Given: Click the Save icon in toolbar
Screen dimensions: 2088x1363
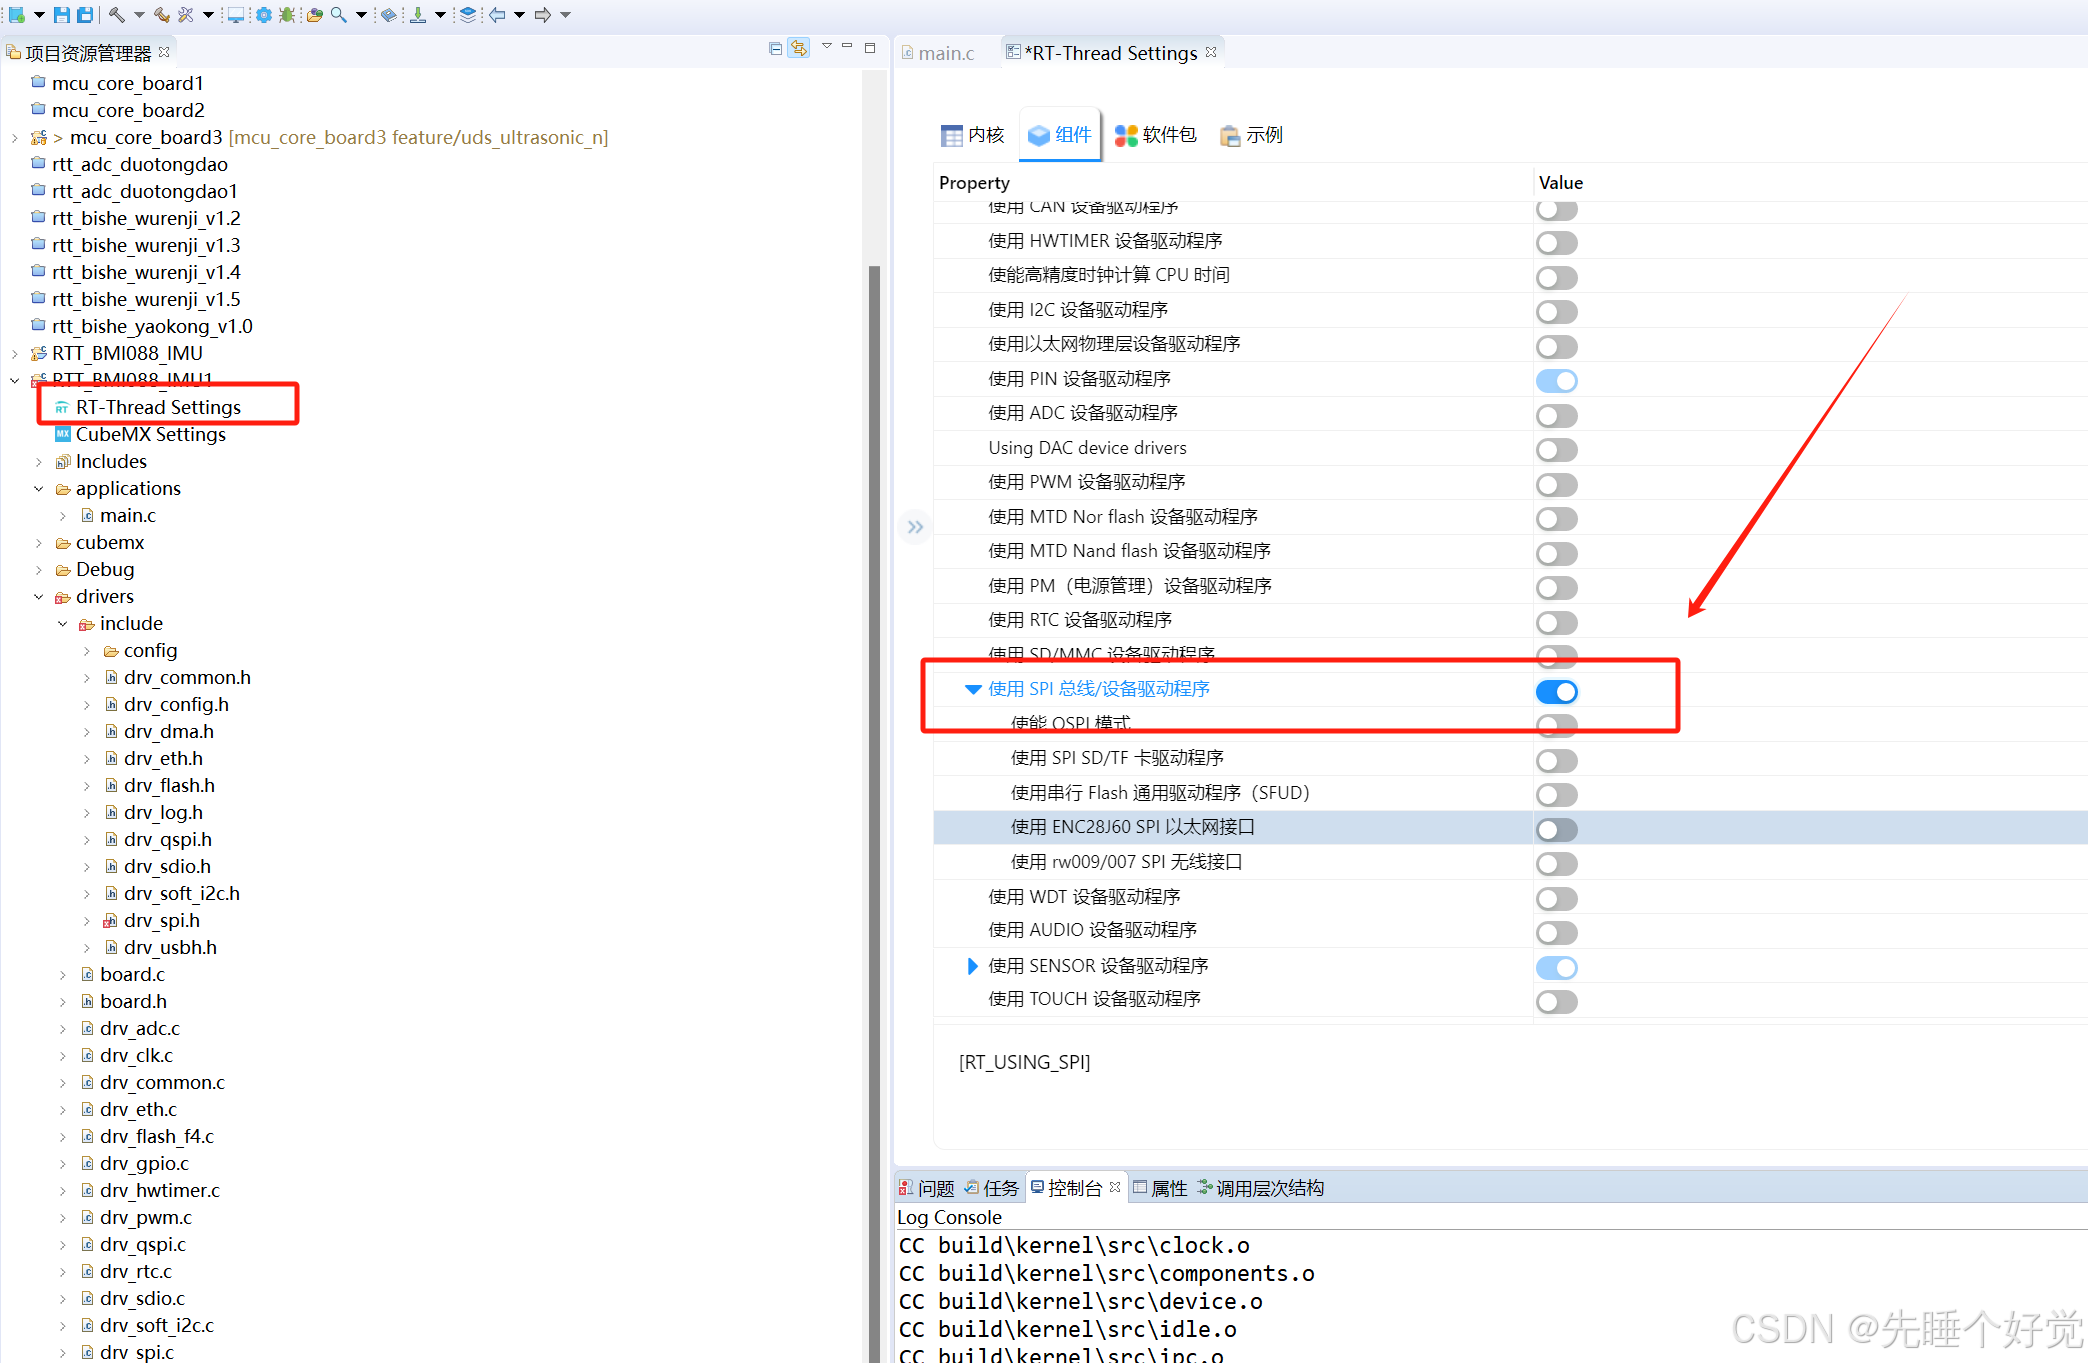Looking at the screenshot, I should [x=61, y=14].
